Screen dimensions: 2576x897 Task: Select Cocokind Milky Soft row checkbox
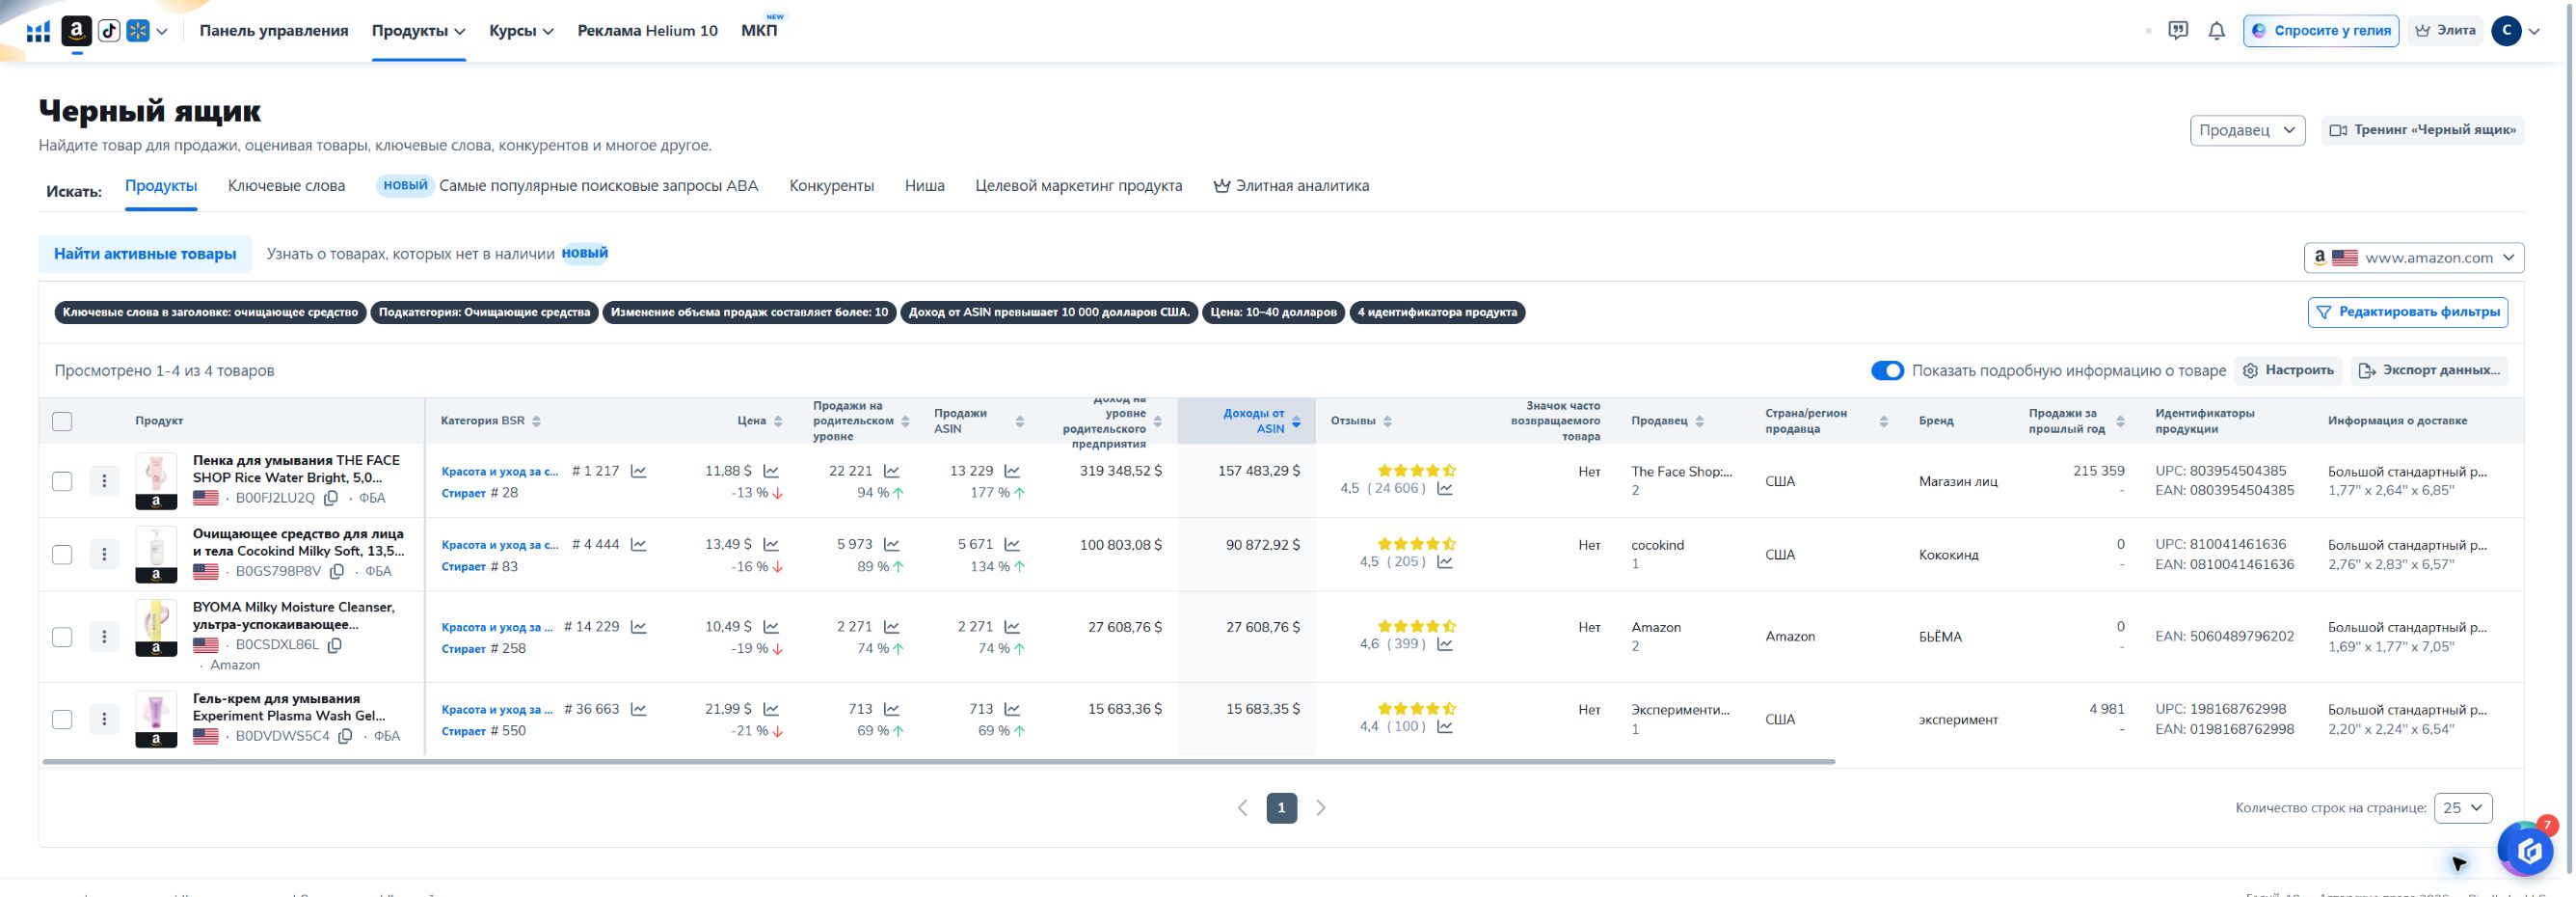pyautogui.click(x=62, y=555)
